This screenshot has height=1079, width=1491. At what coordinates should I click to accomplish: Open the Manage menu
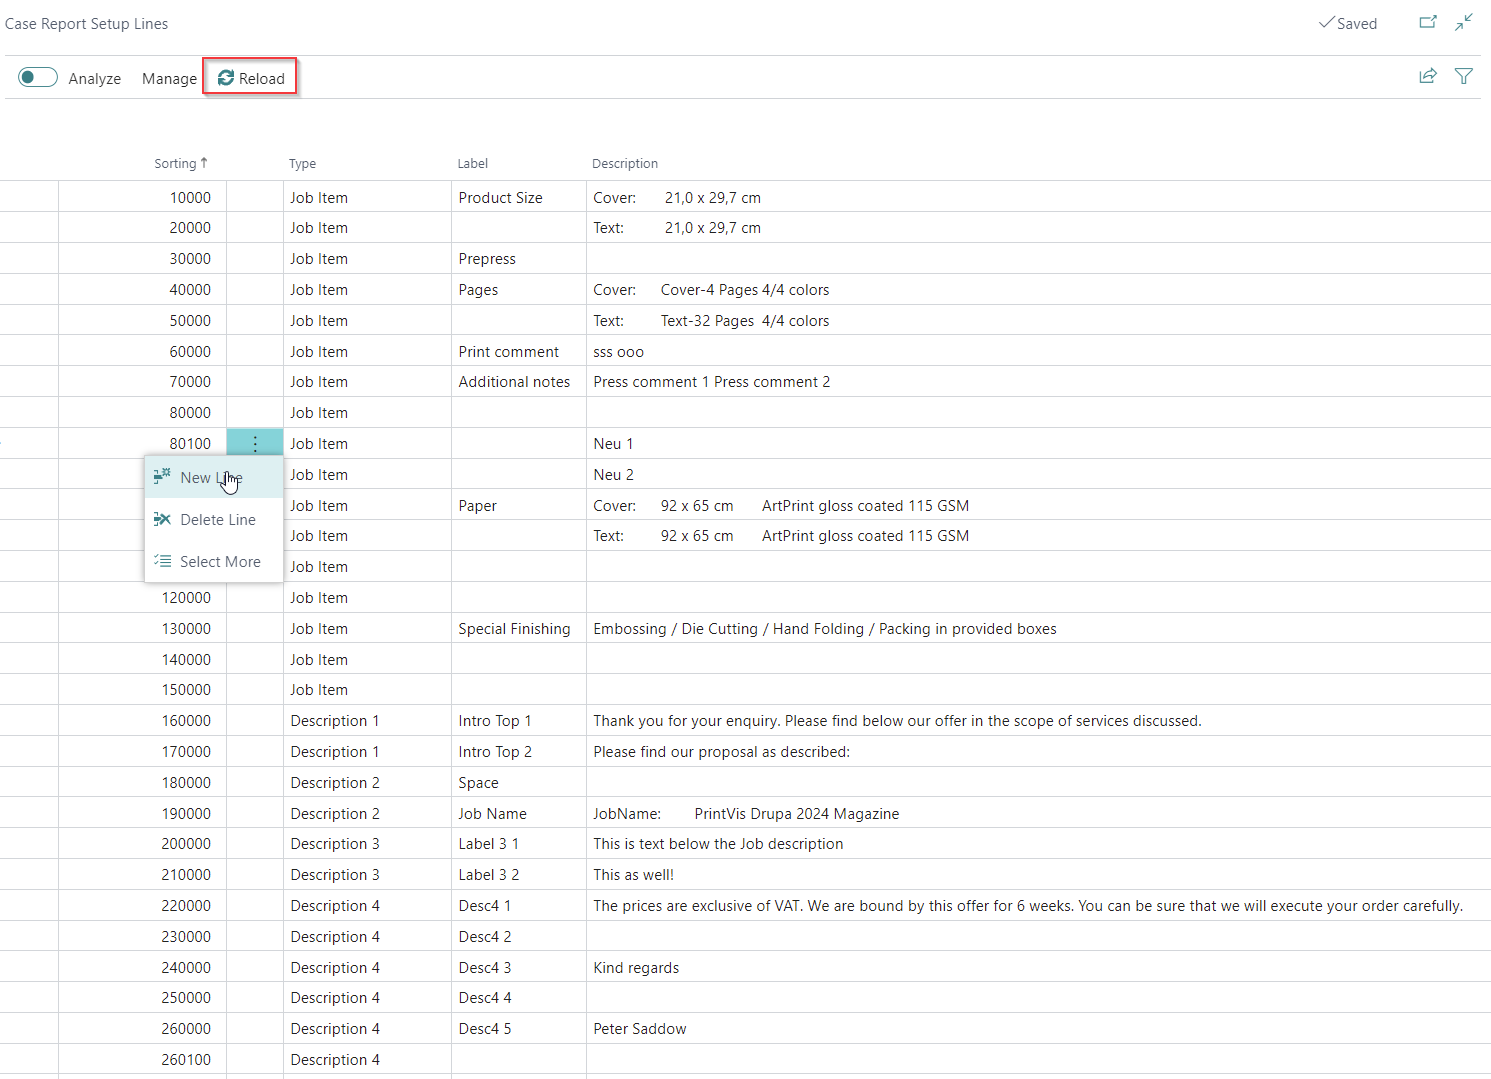coord(169,78)
